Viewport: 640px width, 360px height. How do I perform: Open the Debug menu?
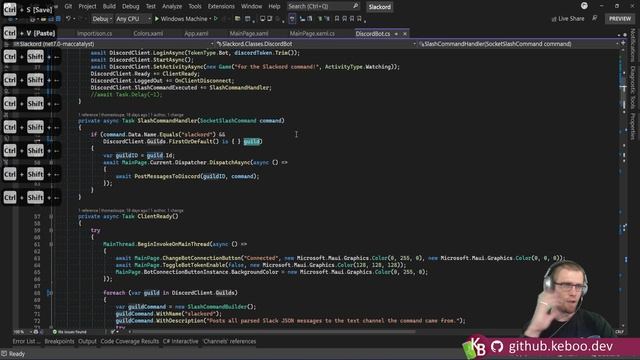131,7
